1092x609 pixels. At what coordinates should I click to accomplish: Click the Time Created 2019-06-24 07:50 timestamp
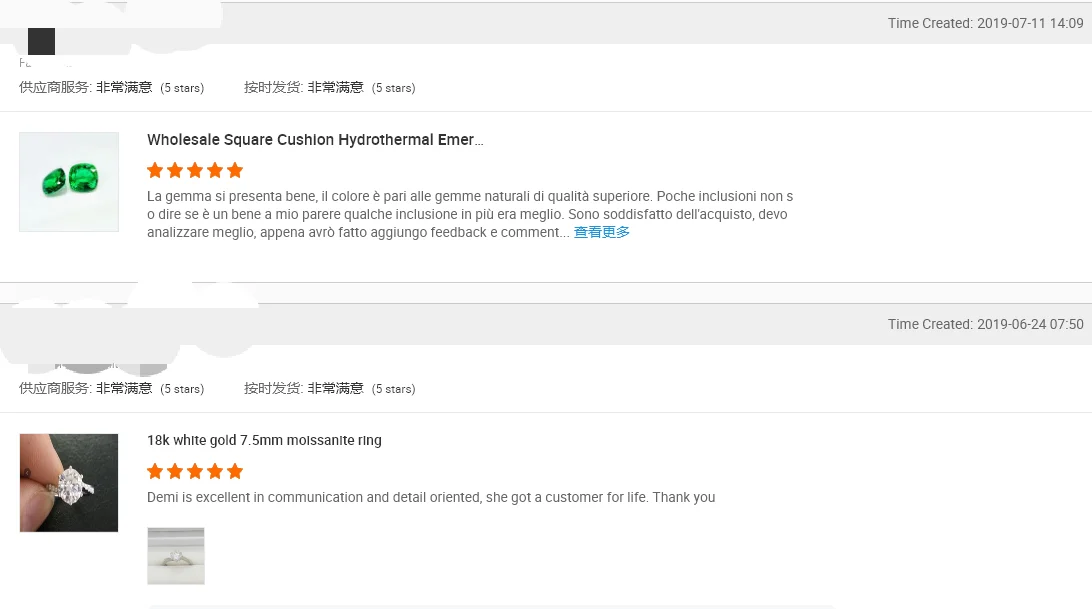pos(985,324)
